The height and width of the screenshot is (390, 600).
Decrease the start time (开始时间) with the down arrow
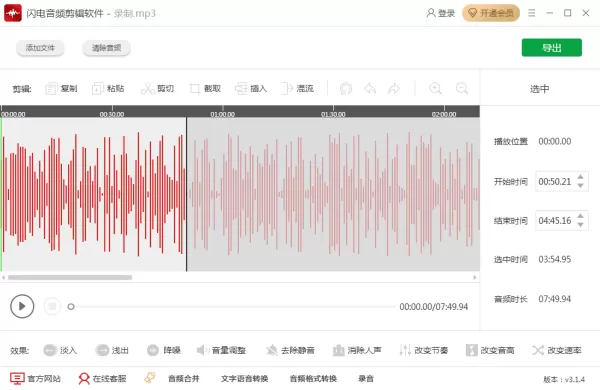pyautogui.click(x=580, y=186)
